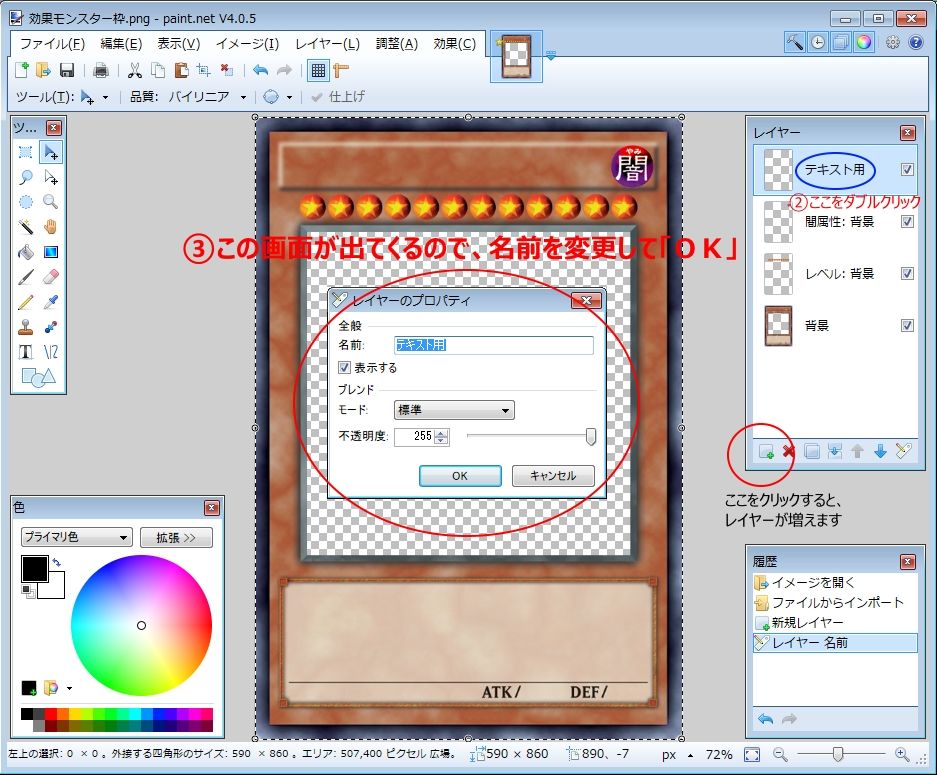Select the Paintbrush tool
The height and width of the screenshot is (775, 937).
point(25,277)
